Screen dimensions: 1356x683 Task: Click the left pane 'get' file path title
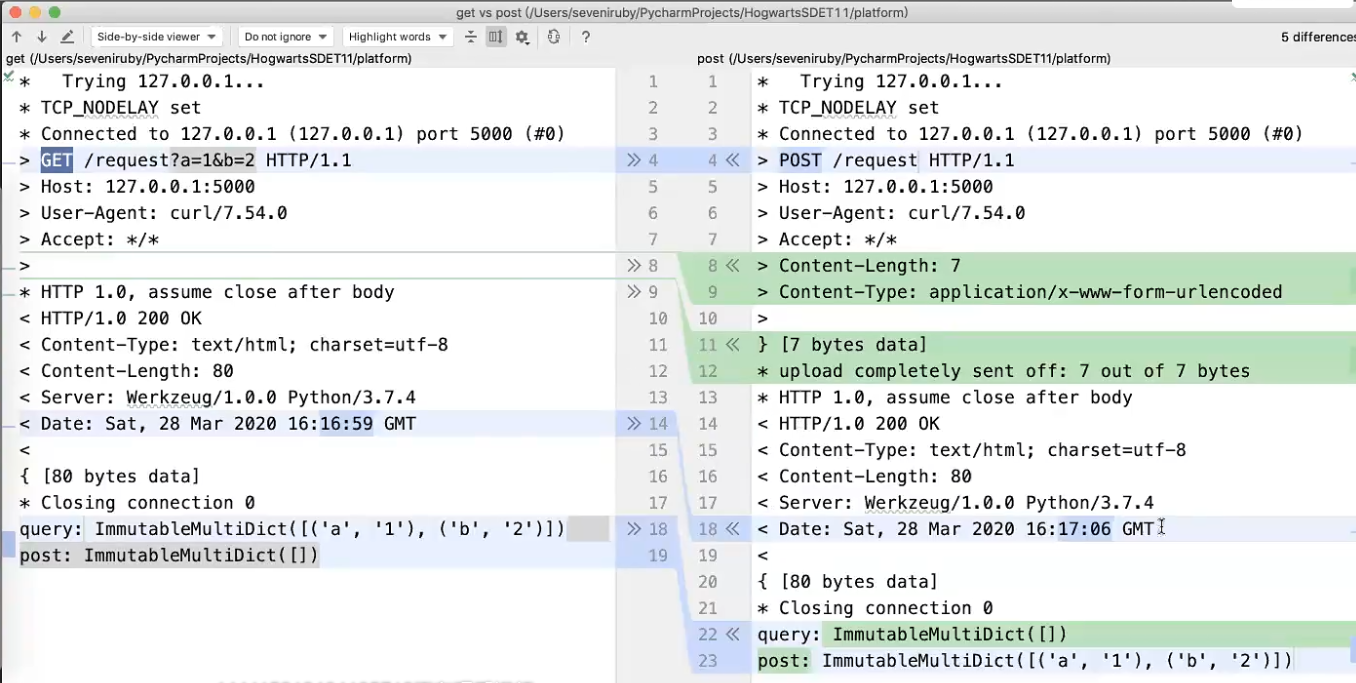209,59
